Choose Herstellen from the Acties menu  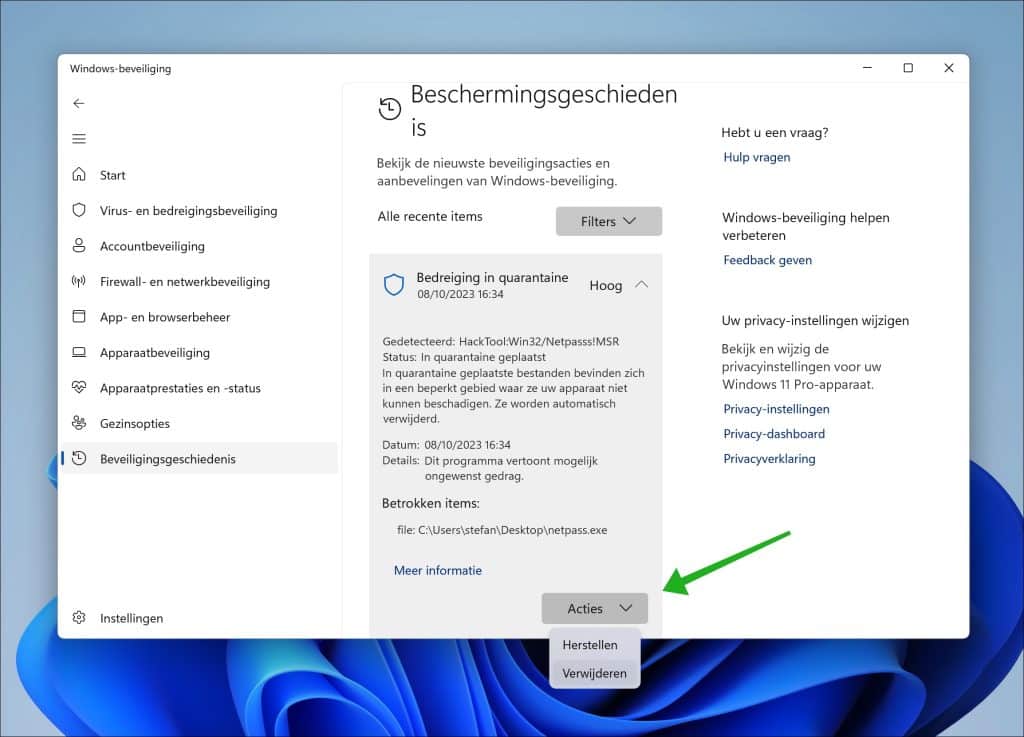click(x=590, y=645)
